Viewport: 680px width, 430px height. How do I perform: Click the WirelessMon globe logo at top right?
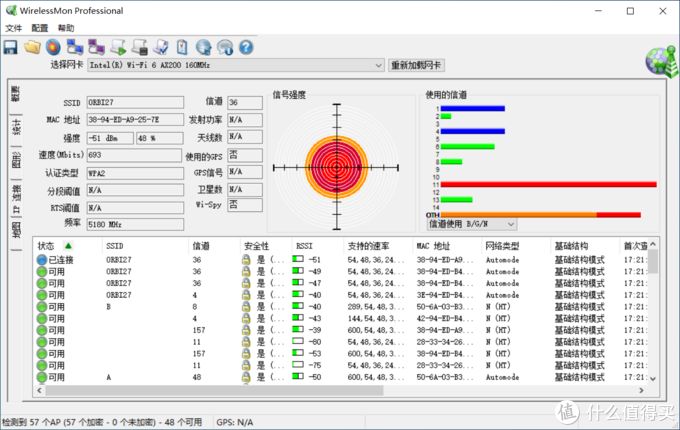coord(661,61)
